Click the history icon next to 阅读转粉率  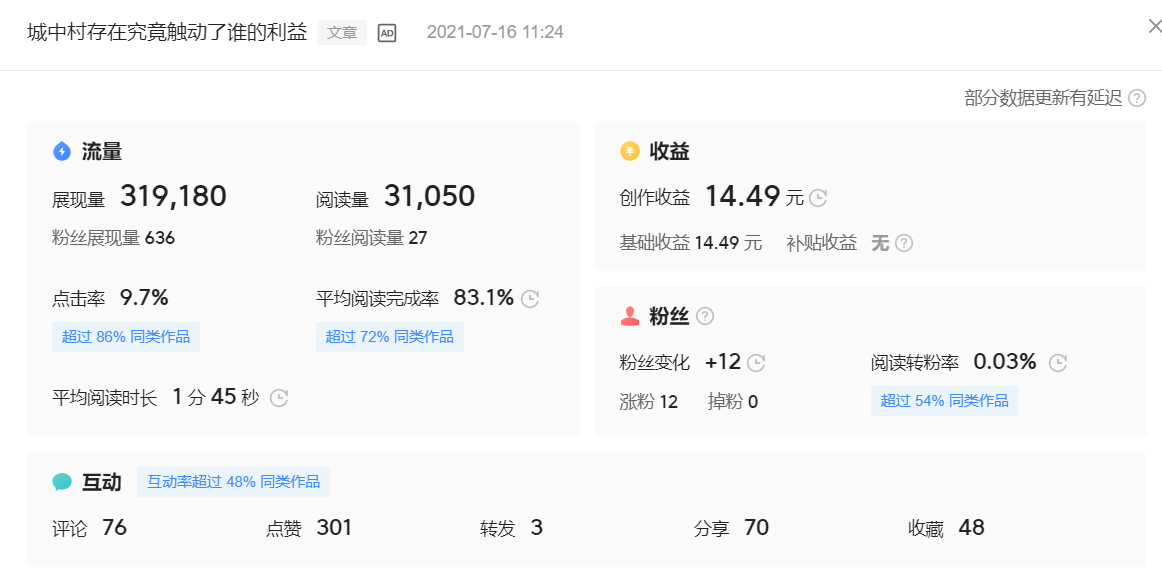coord(1057,363)
